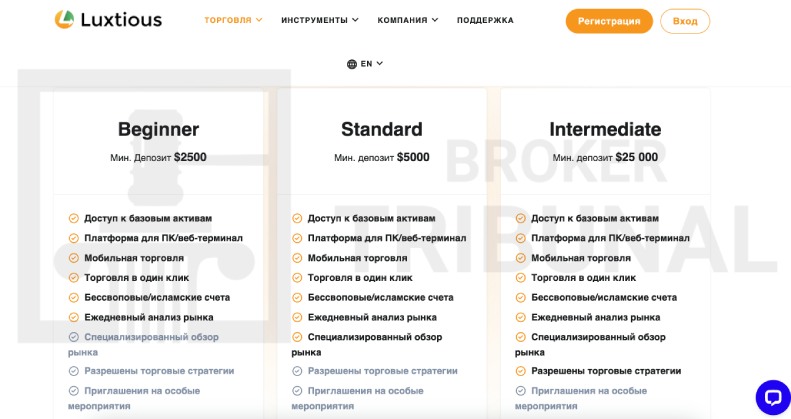Click Beginner's Доступ к базовым активам checkmark
Image resolution: width=791 pixels, height=419 pixels.
74,218
